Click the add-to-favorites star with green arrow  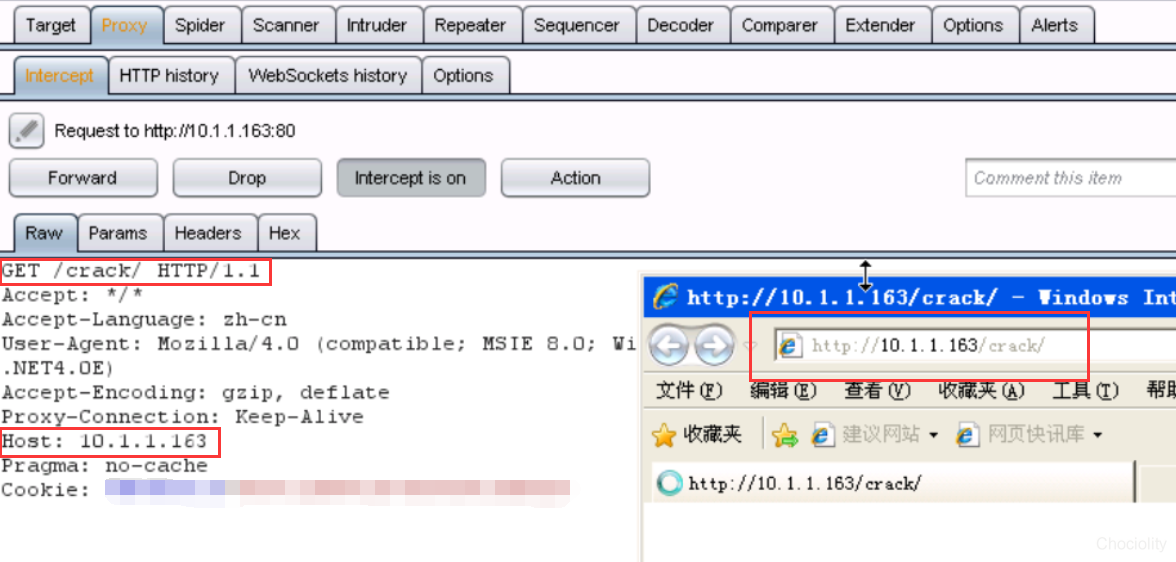(784, 434)
